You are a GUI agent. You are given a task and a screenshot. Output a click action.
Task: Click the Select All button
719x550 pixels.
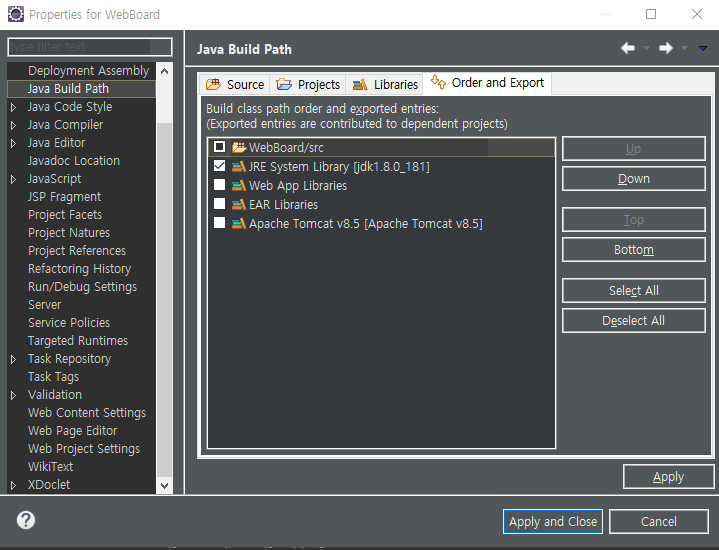click(x=634, y=290)
